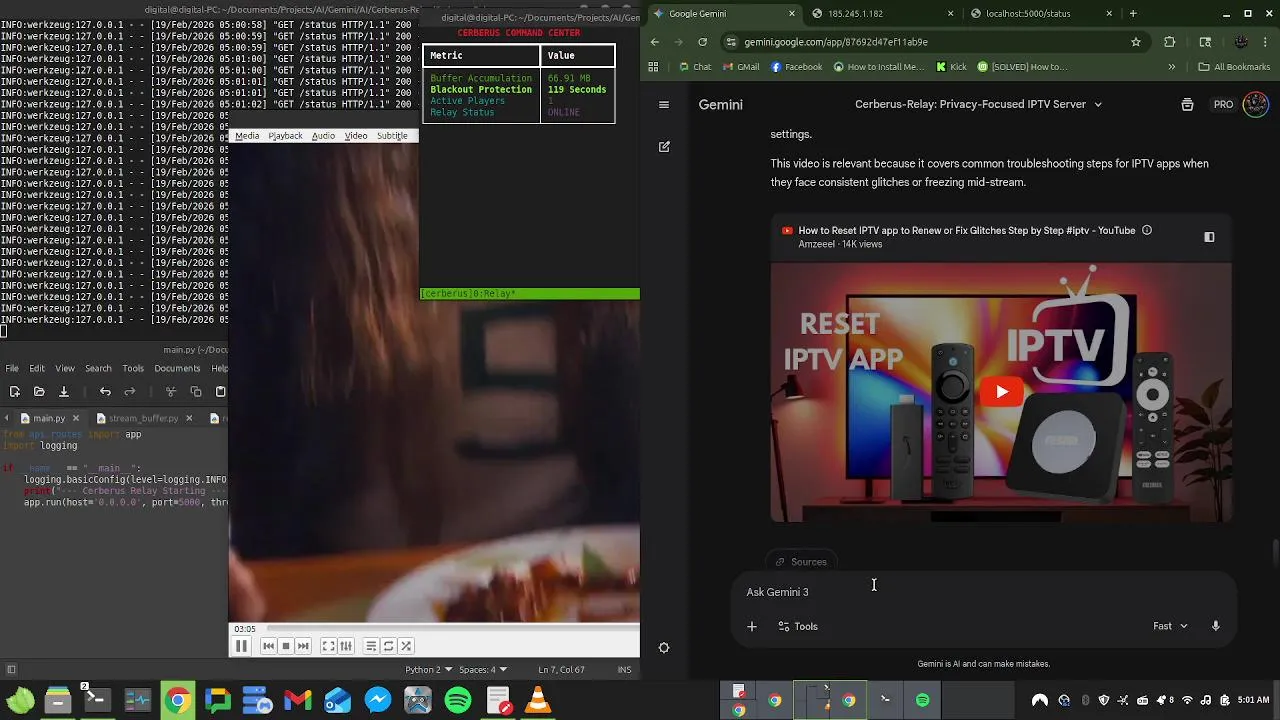Create new document in text editor
This screenshot has height=720, width=1280.
14,392
